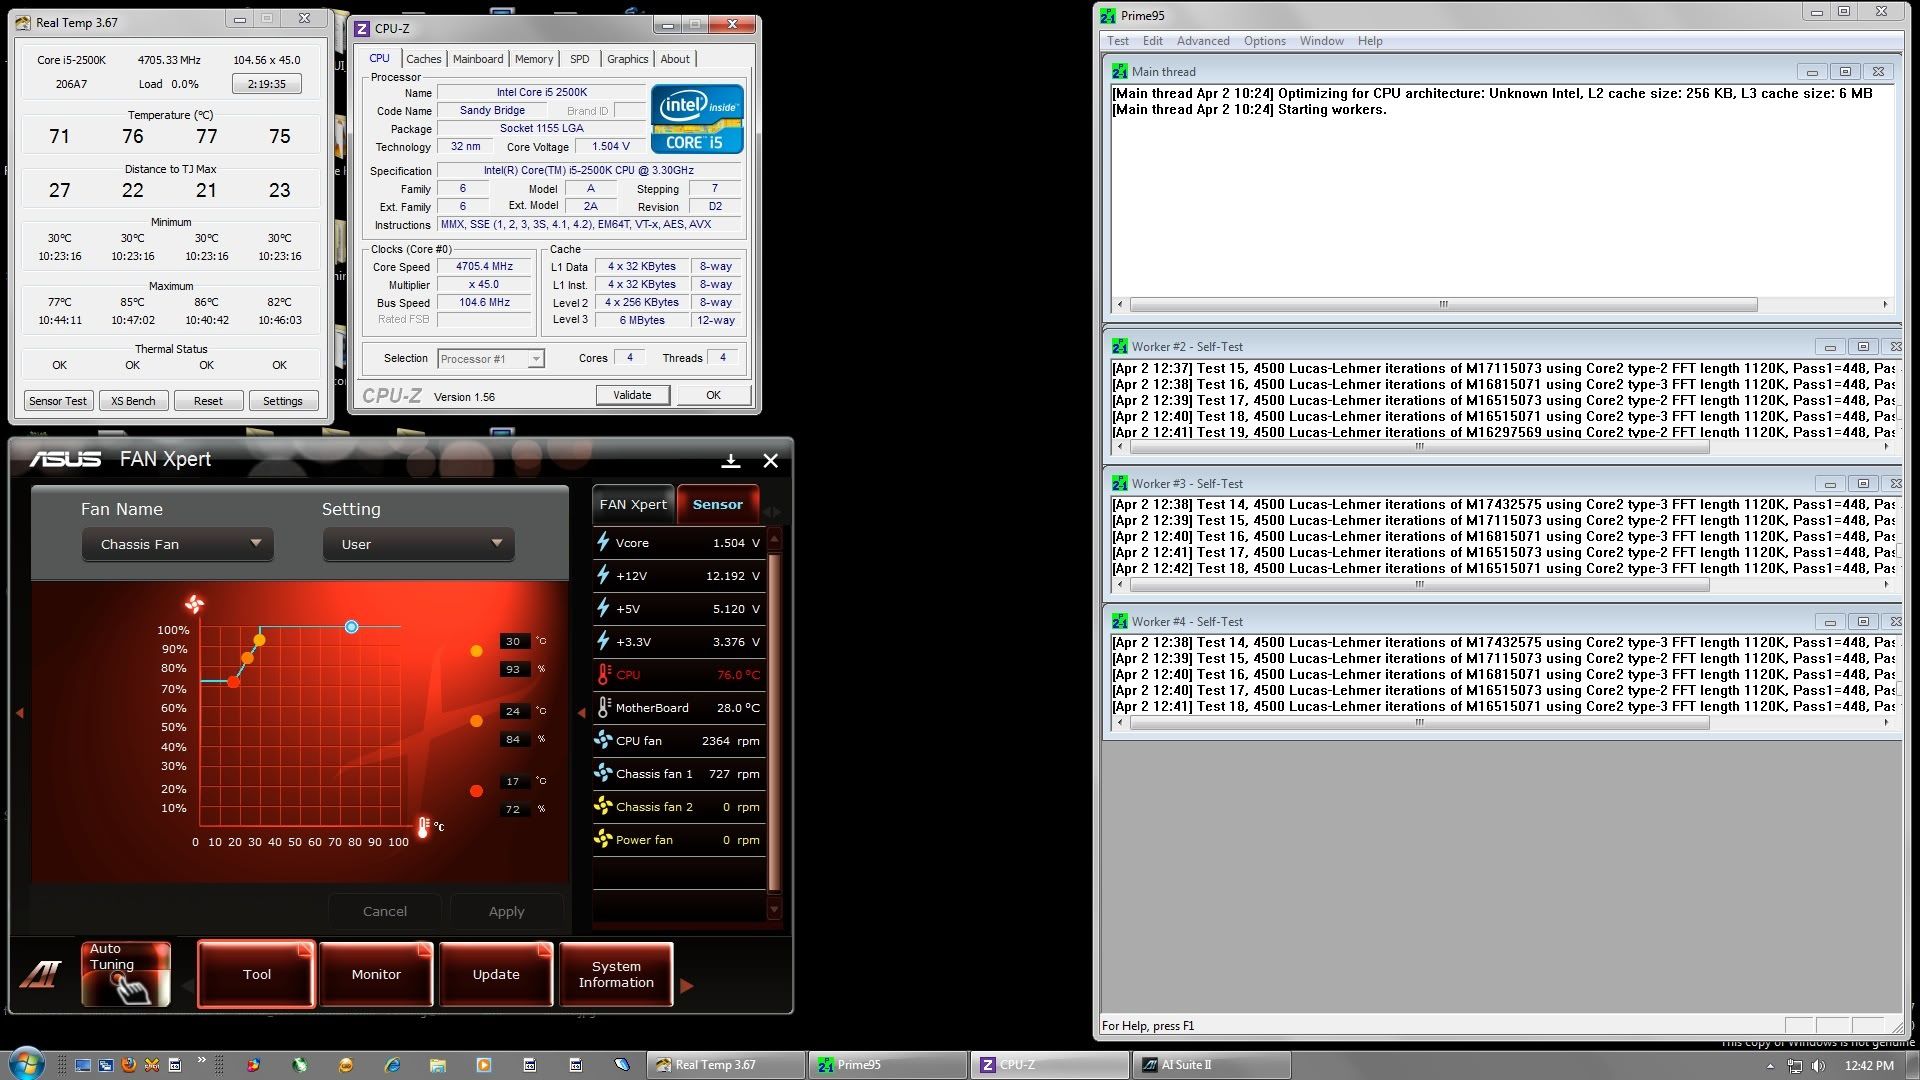This screenshot has width=1920, height=1080.
Task: Click the right arrow after System Information button
Action: (x=686, y=986)
